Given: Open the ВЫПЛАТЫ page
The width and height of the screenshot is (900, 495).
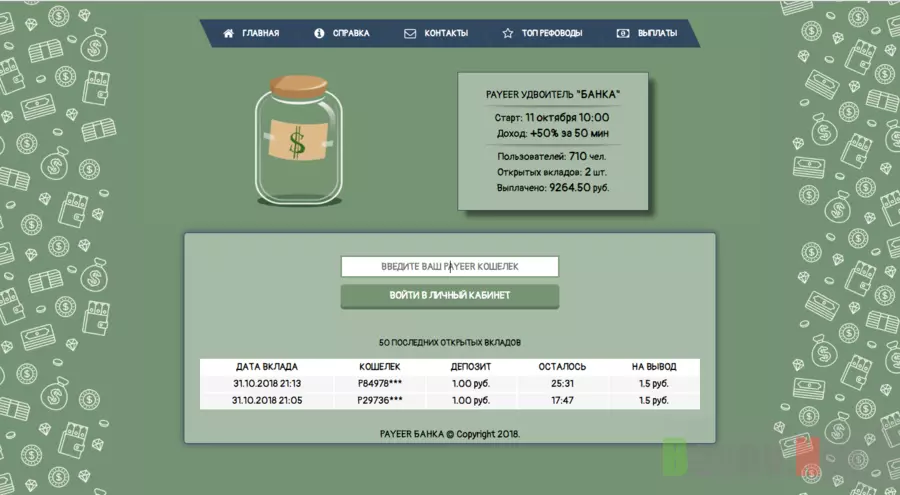Looking at the screenshot, I should tap(658, 33).
